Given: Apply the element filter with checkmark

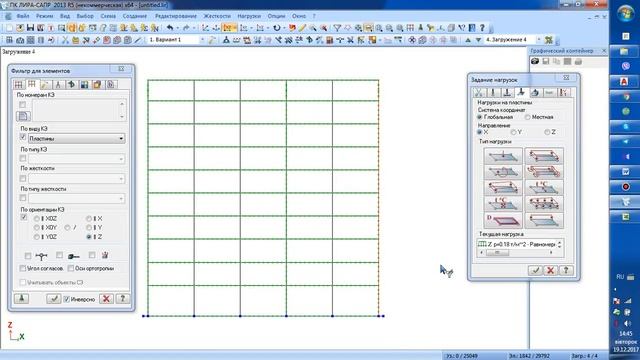Looking at the screenshot, I should (53, 298).
